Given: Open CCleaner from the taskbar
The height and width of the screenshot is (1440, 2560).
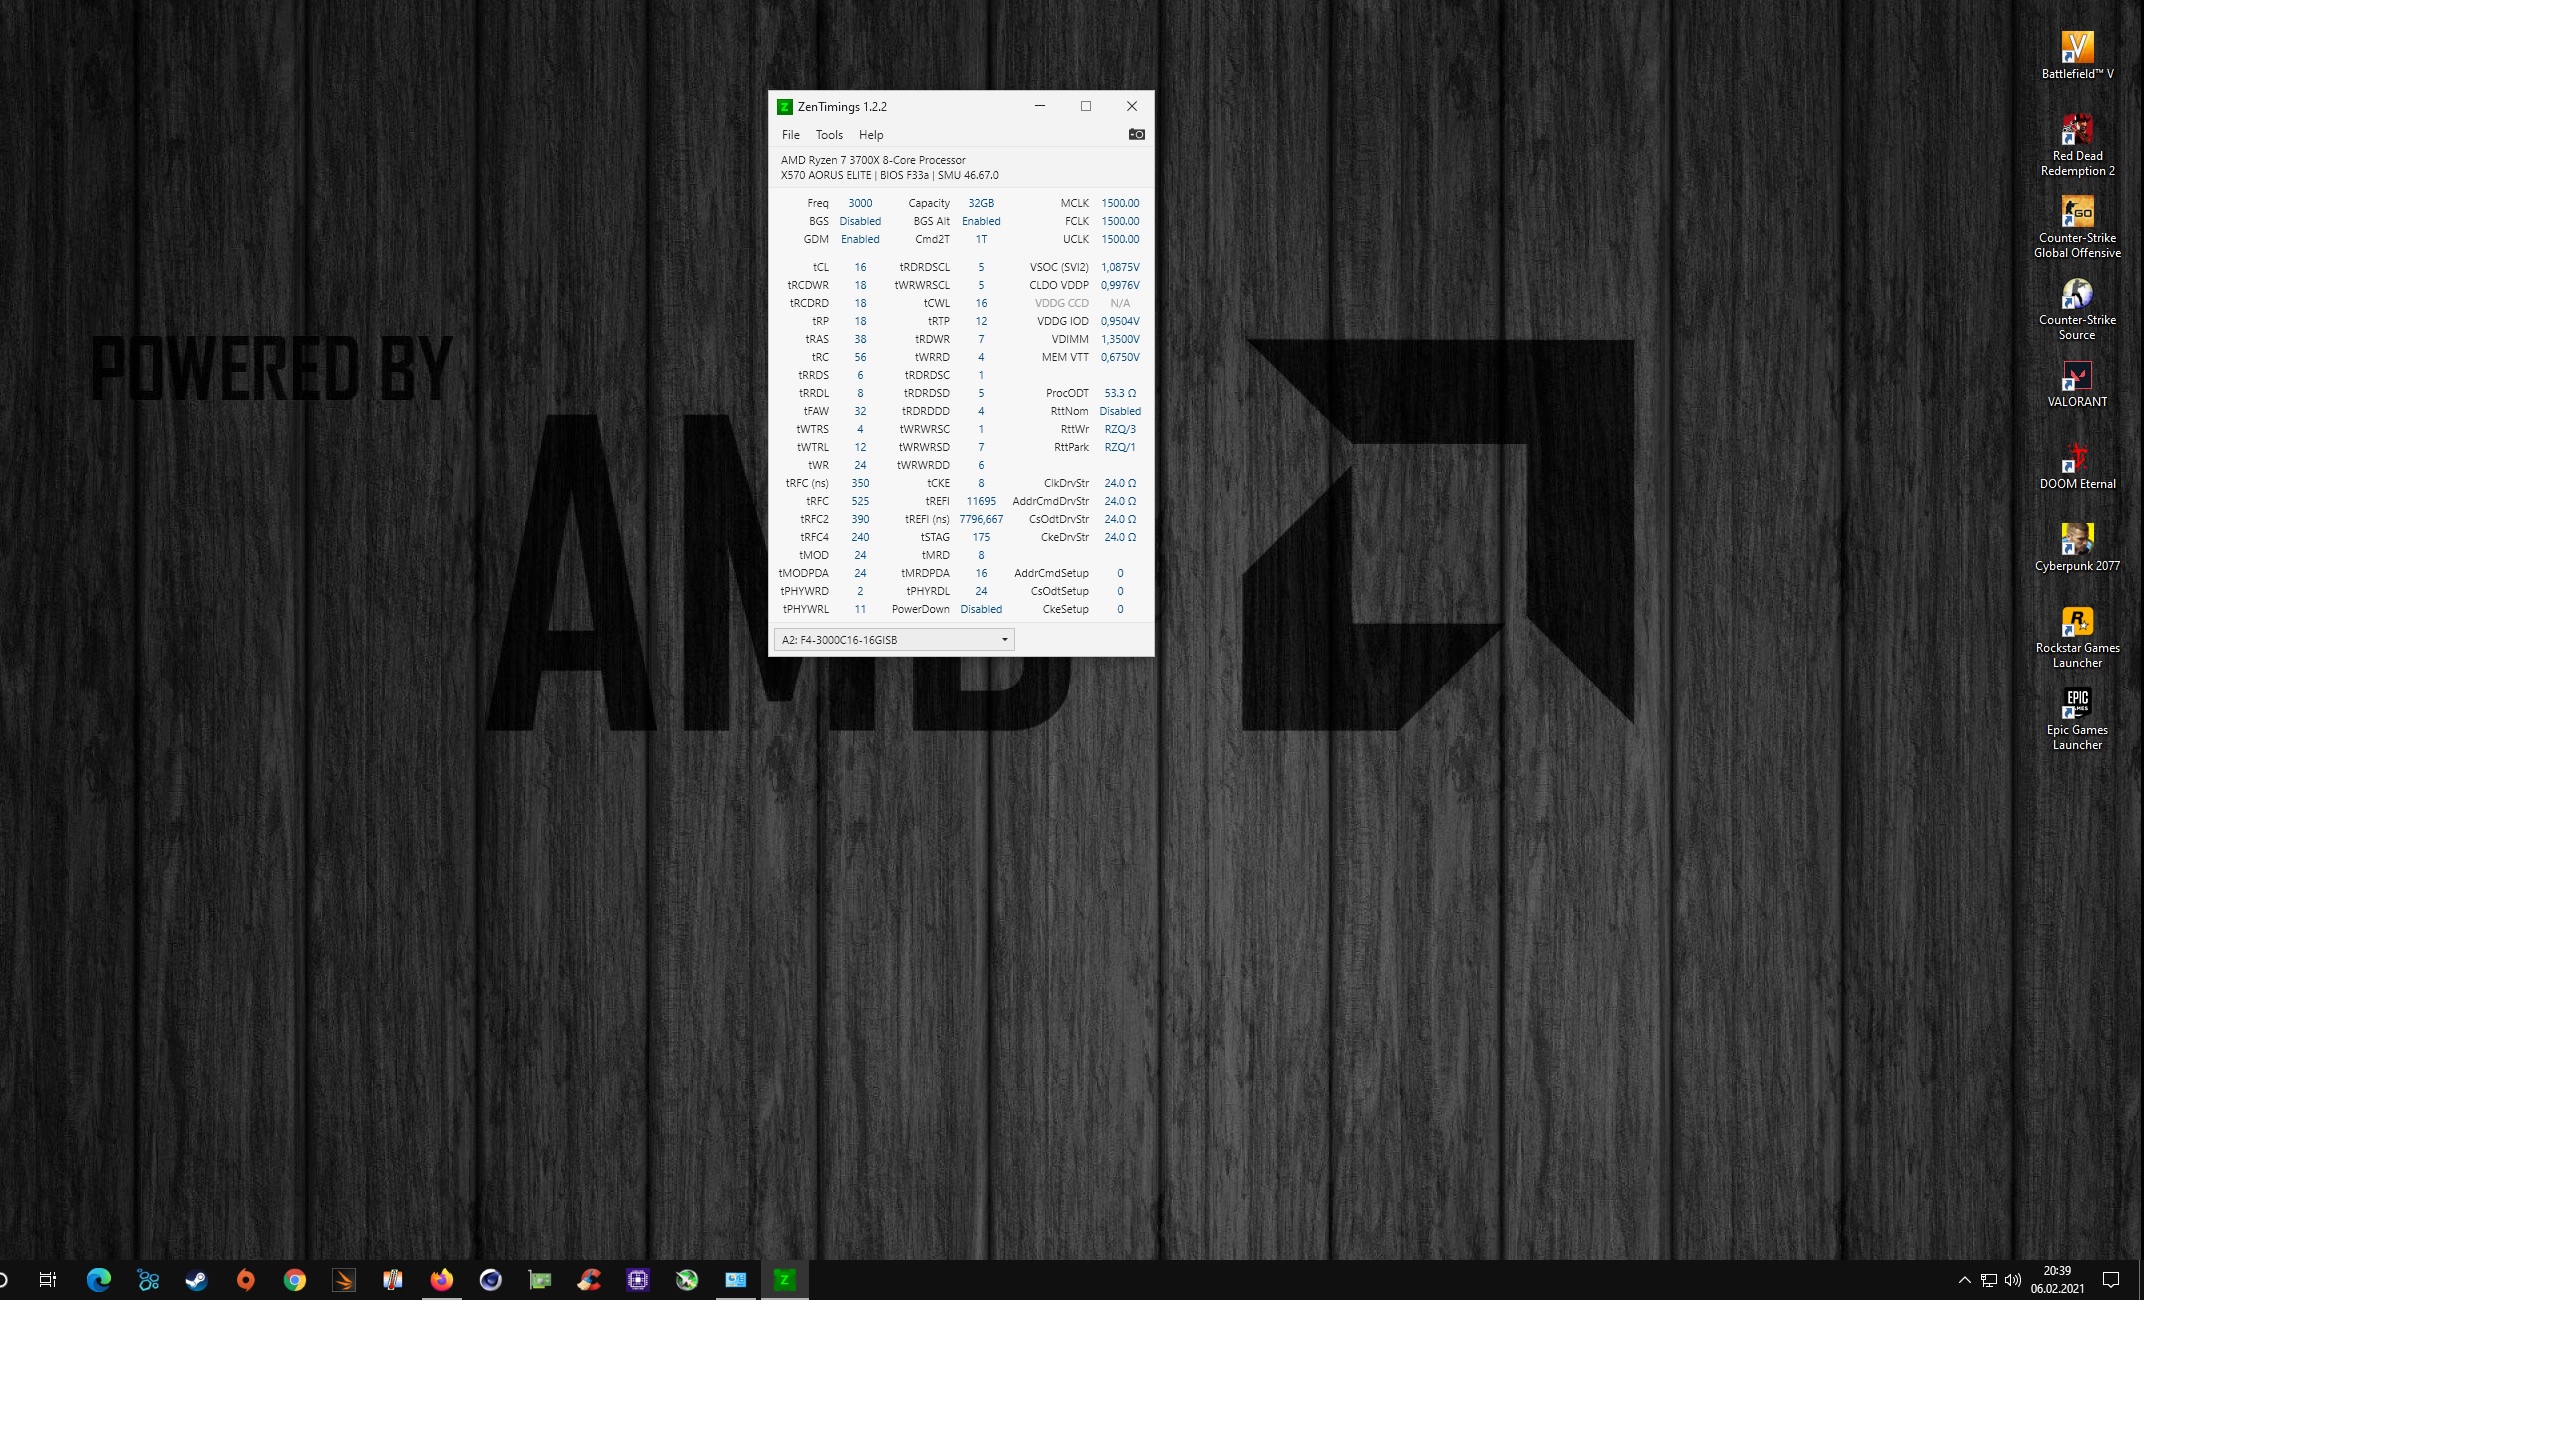Looking at the screenshot, I should [x=589, y=1280].
